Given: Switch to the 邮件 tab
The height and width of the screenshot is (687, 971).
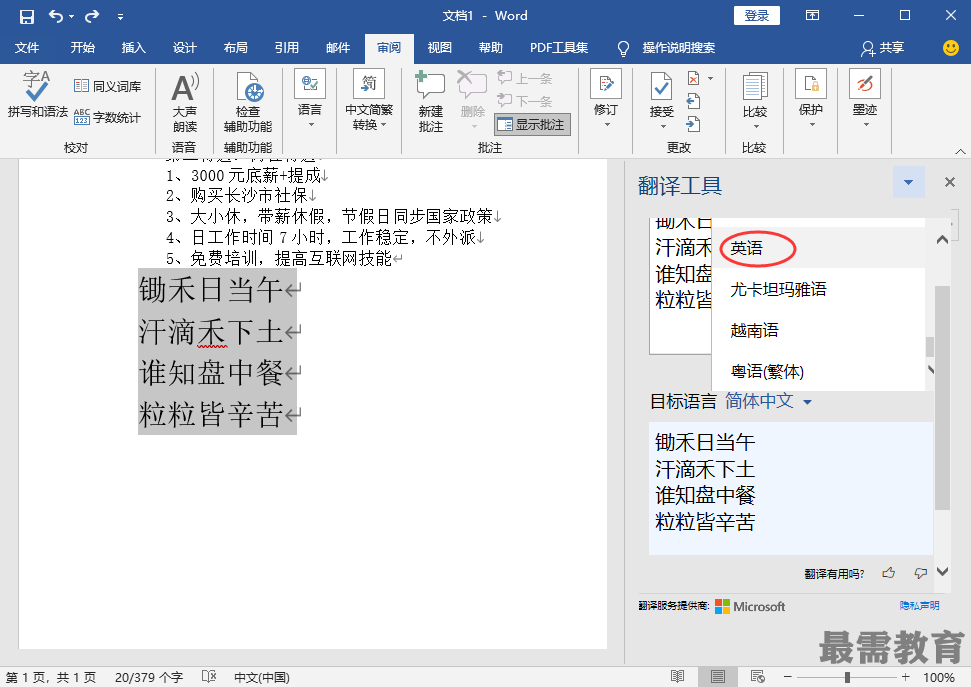Looking at the screenshot, I should pos(337,48).
